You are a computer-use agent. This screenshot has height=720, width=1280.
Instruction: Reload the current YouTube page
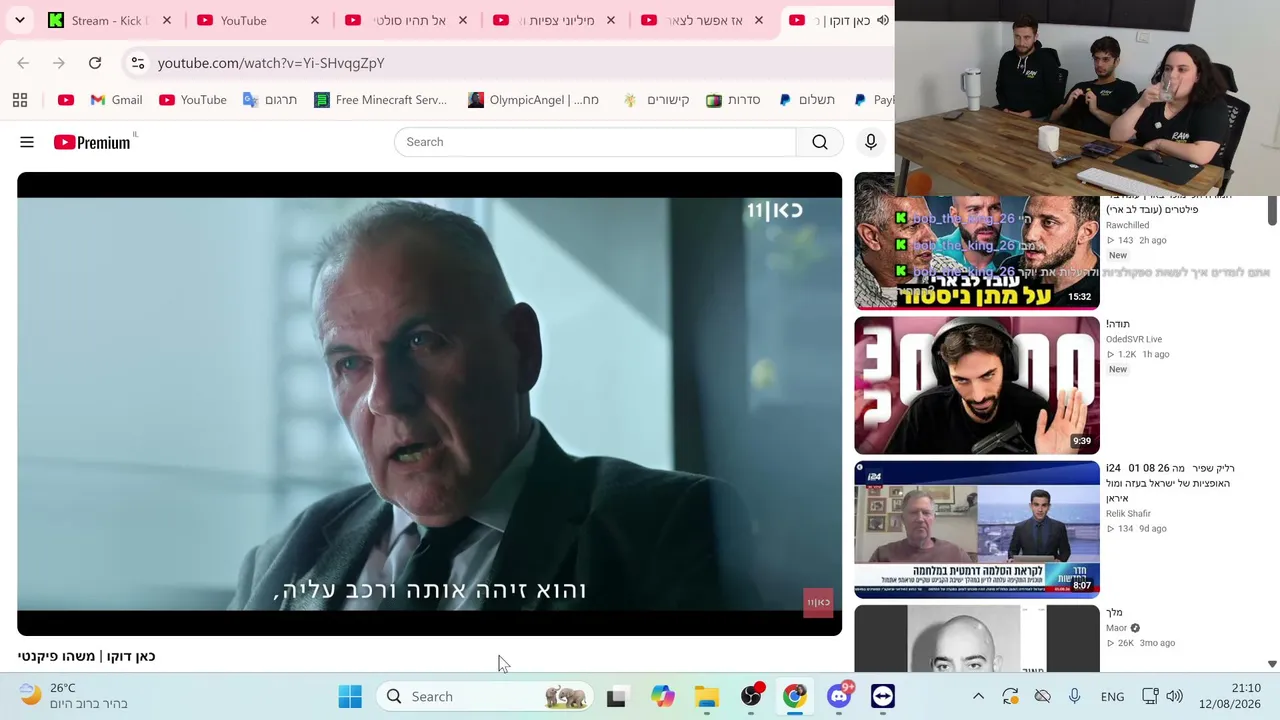(x=95, y=63)
